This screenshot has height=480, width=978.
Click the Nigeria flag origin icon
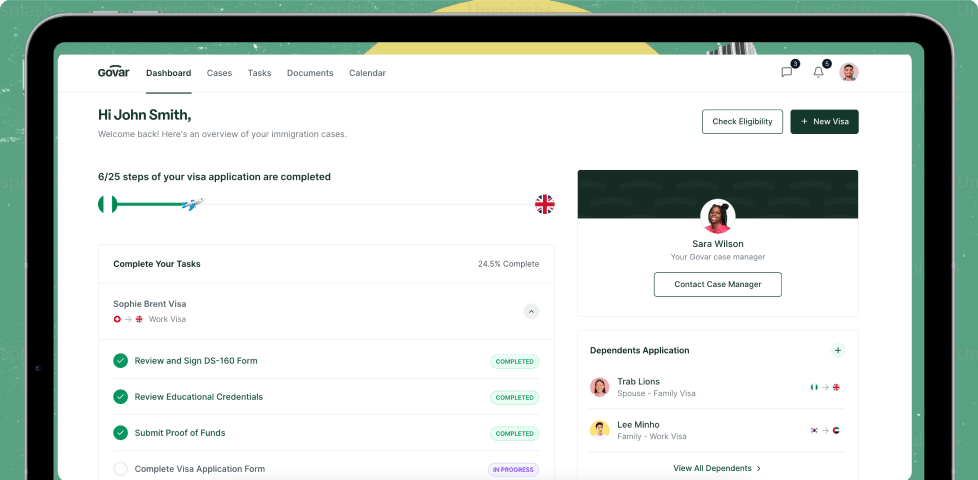point(107,204)
